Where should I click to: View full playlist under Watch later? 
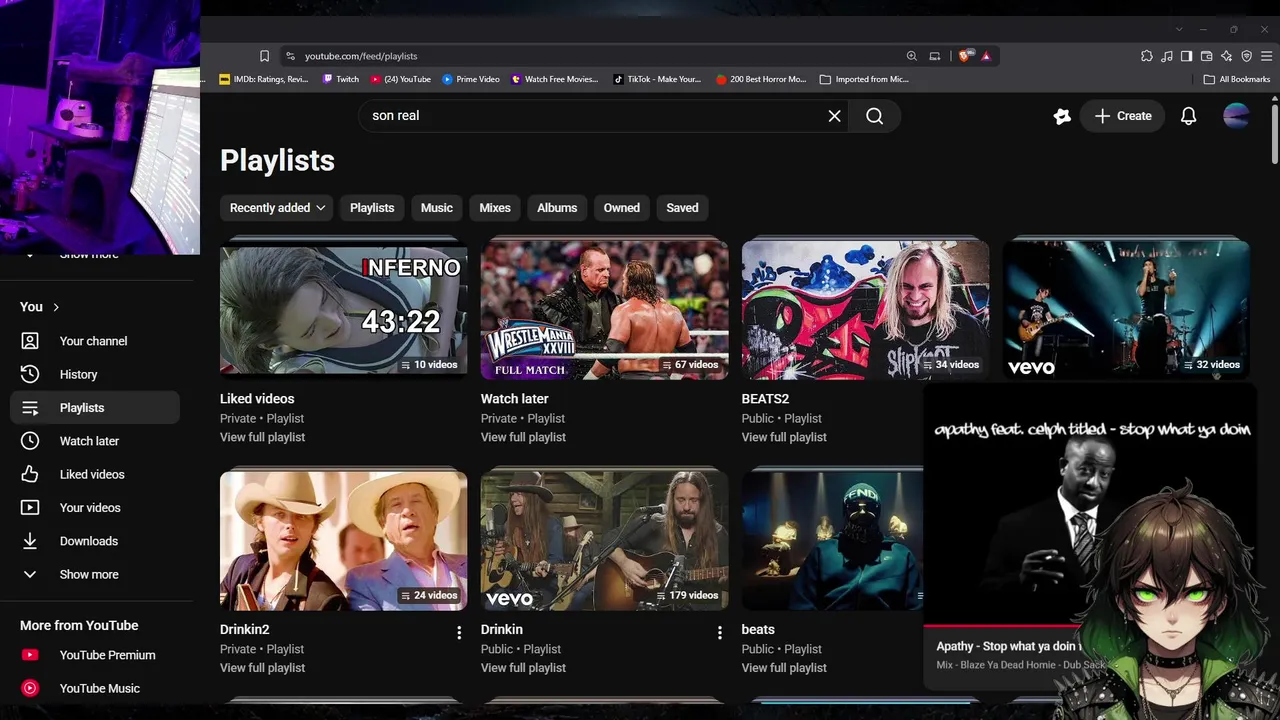click(524, 437)
